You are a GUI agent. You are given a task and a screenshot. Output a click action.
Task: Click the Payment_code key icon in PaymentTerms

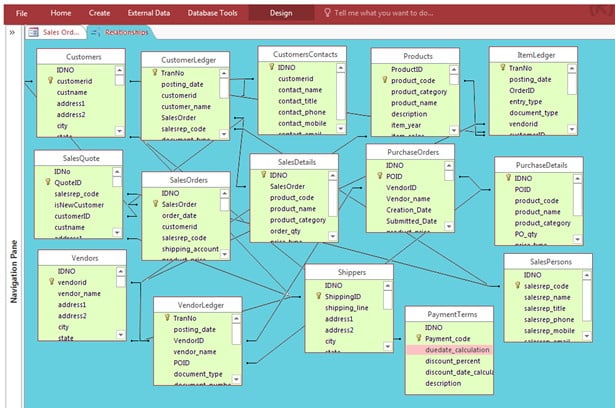418,337
